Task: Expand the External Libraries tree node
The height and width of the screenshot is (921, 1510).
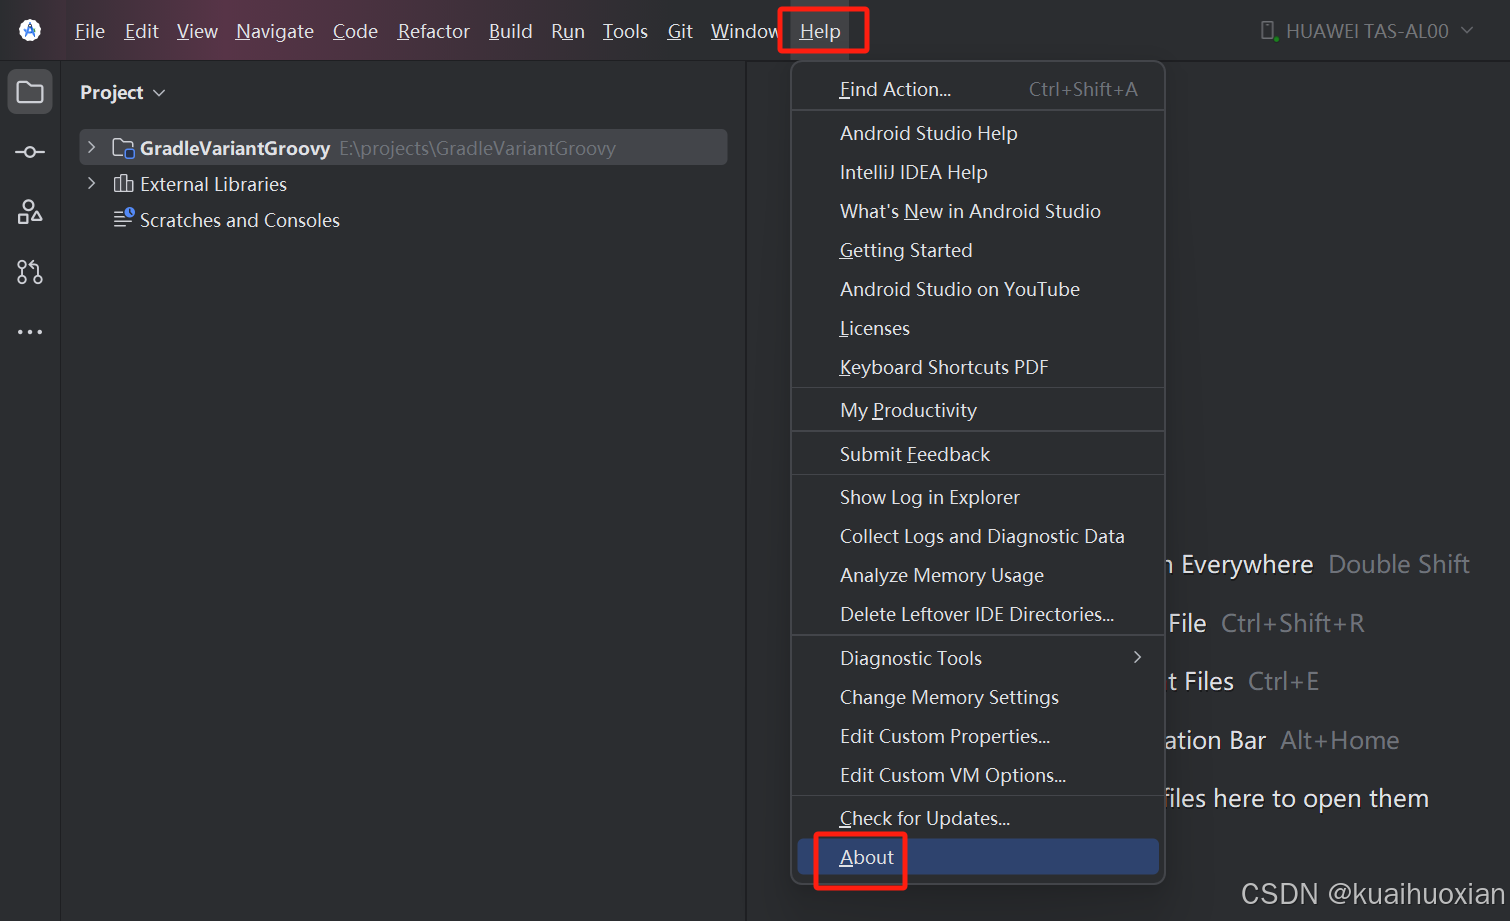Action: (x=91, y=183)
